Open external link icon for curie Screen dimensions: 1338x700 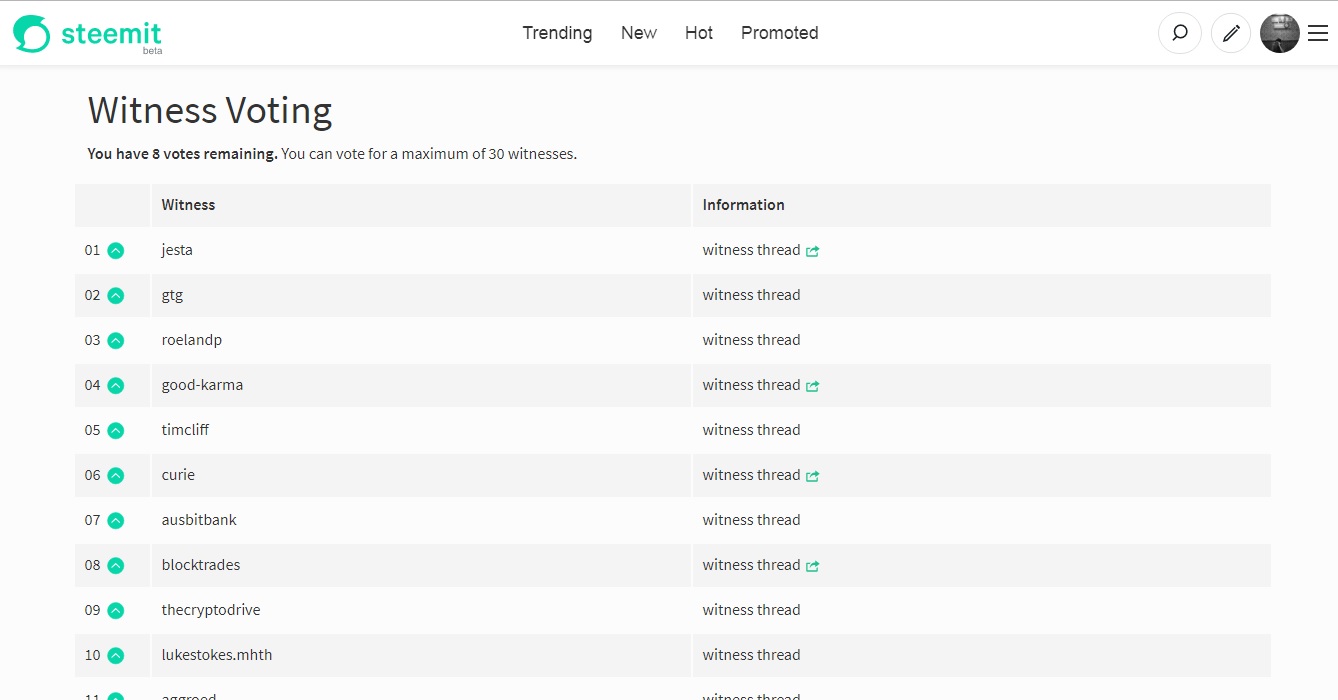(x=813, y=476)
